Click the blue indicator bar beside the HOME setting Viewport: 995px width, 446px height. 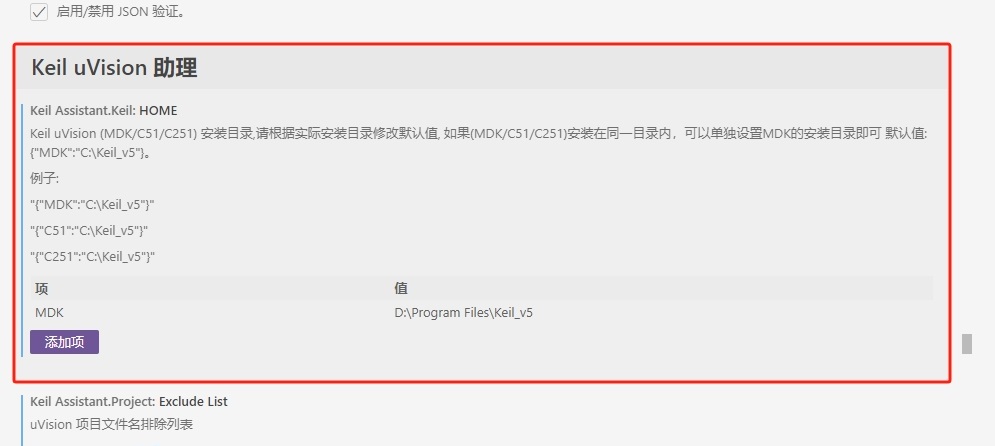22,230
